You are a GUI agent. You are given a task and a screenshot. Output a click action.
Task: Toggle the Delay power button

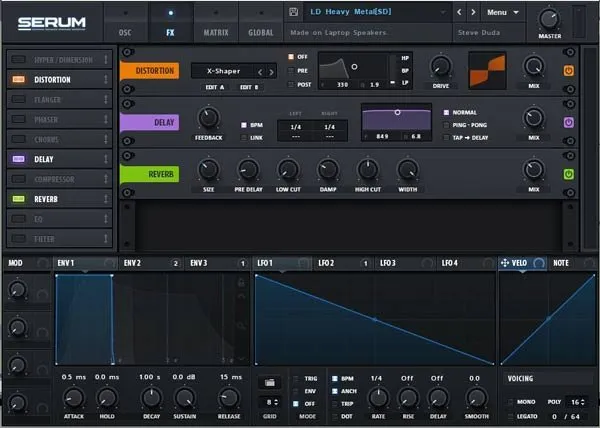tap(569, 122)
